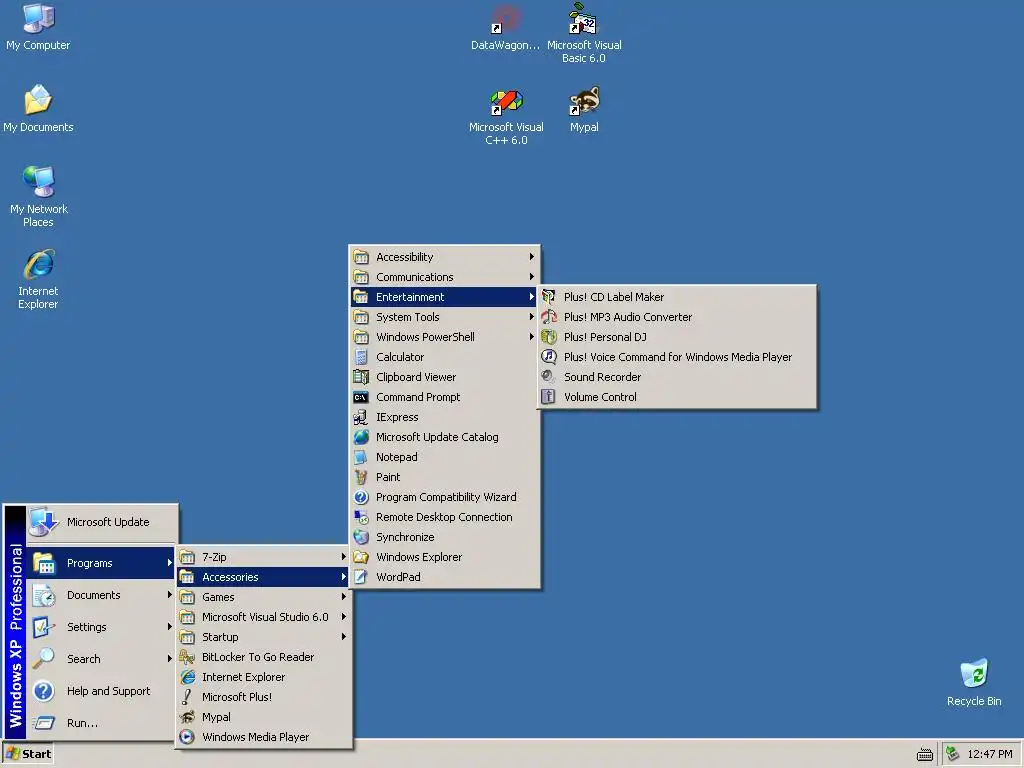Expand the Accessibility submenu arrow

(532, 257)
